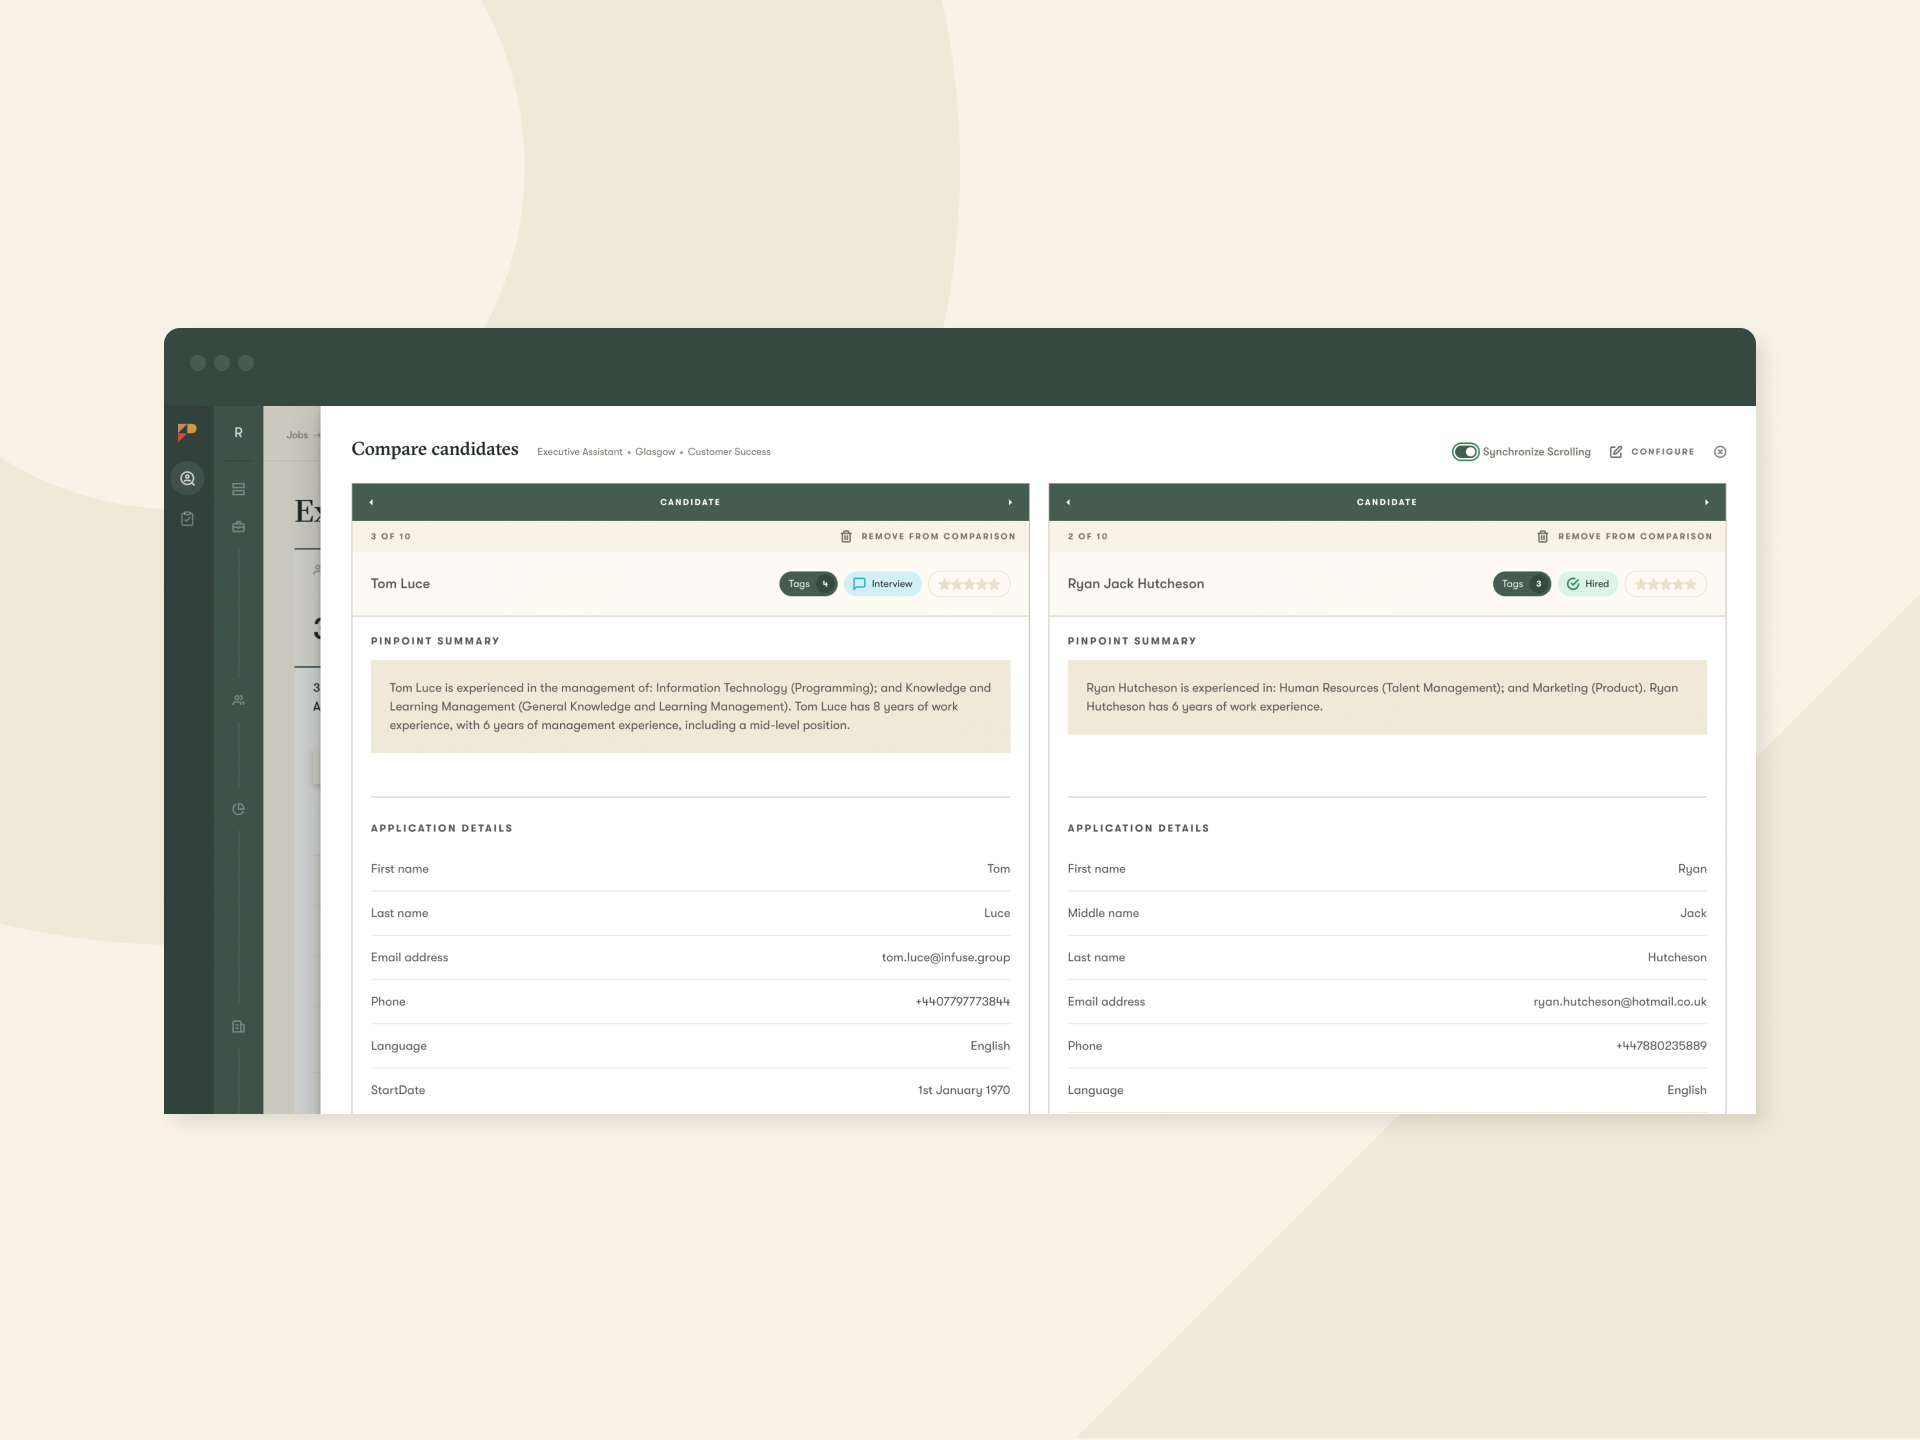Expand Tom Luce's Tags dropdown
Viewport: 1920px width, 1440px height.
click(x=808, y=584)
